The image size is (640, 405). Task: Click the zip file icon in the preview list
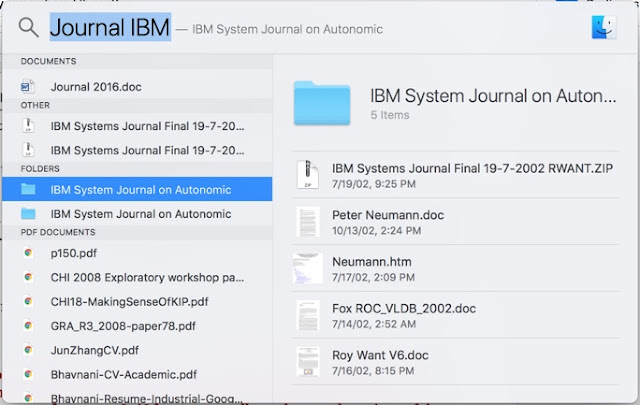[x=308, y=174]
